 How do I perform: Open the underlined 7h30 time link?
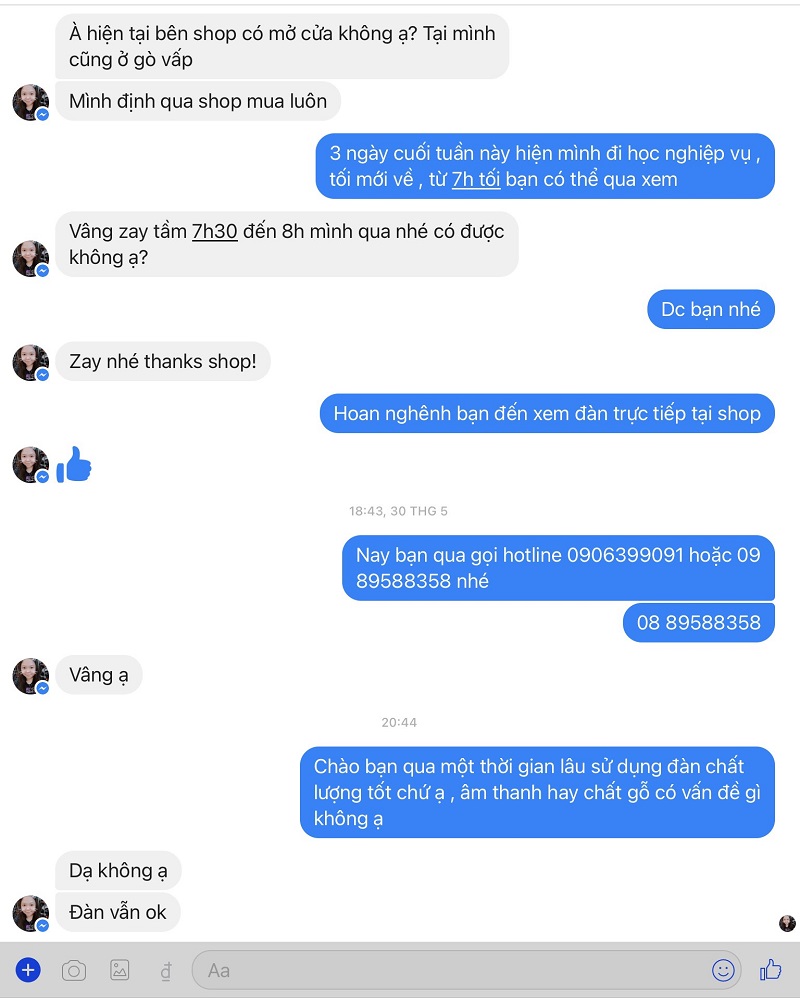pos(215,231)
